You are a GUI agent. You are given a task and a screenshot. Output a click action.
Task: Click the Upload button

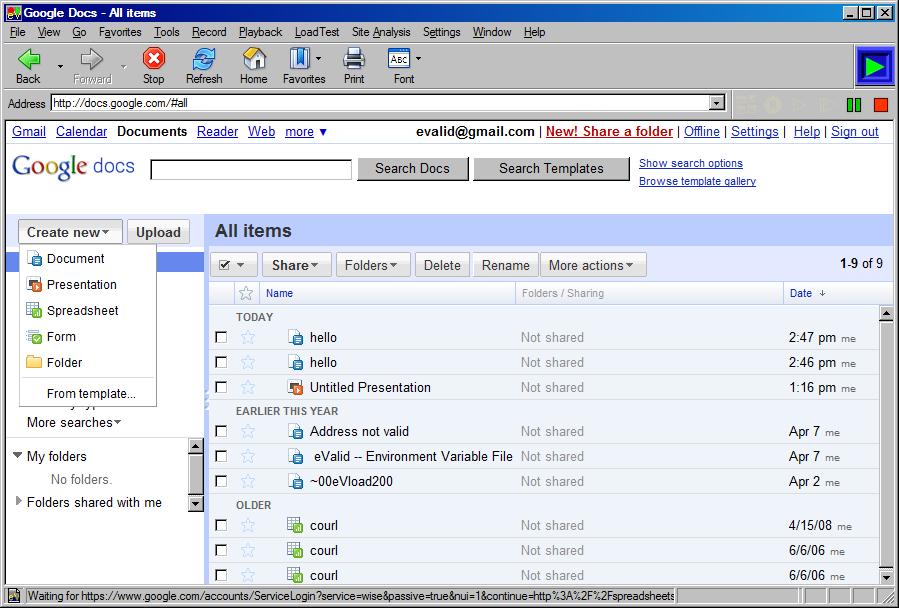pos(158,232)
